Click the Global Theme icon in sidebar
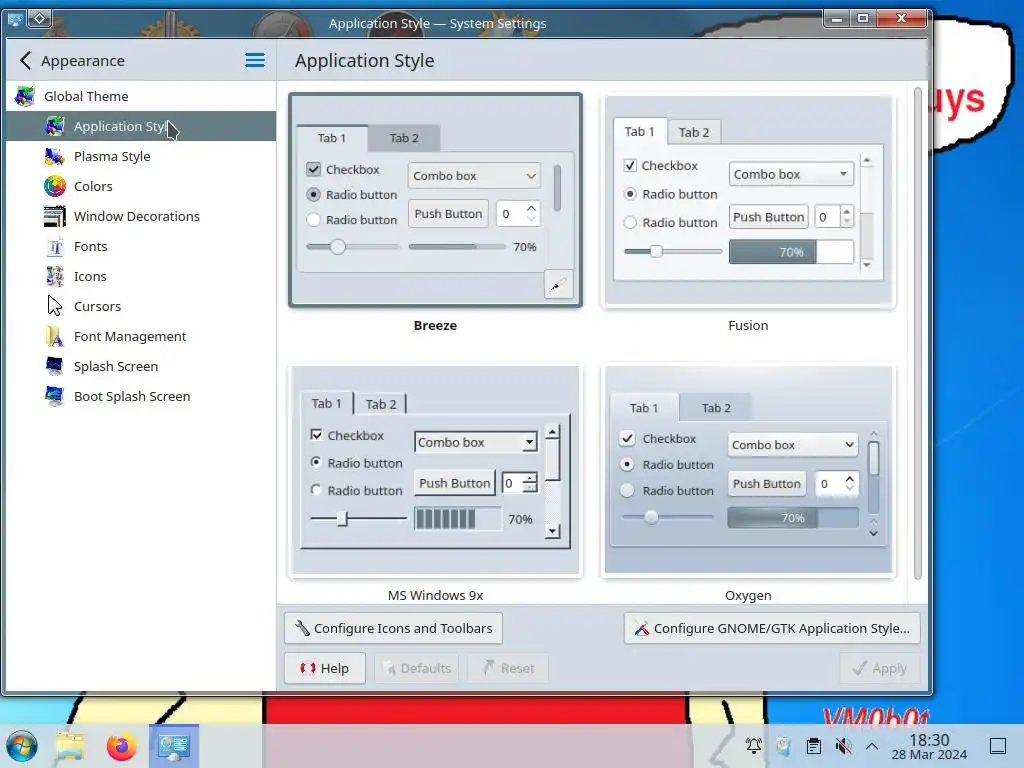 [x=25, y=96]
